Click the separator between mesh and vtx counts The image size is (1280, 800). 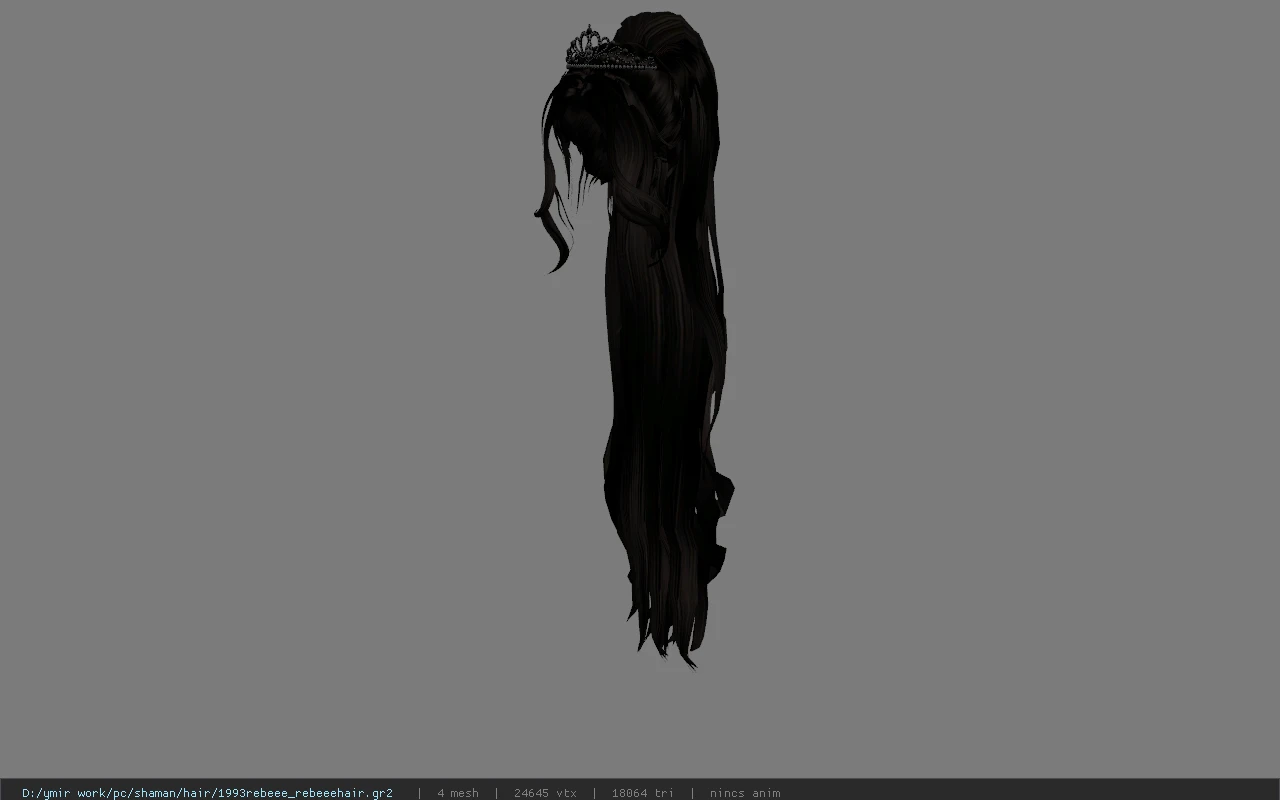point(496,793)
